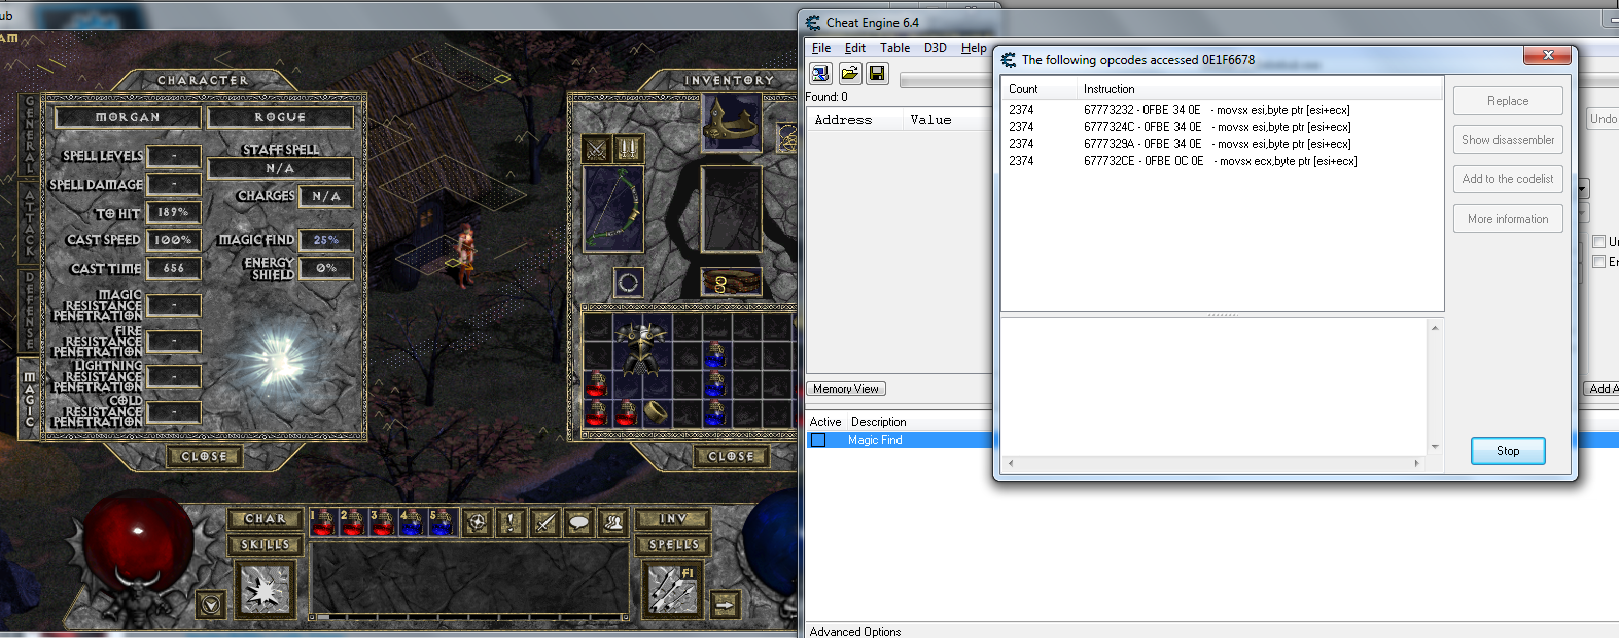Enable the Unrandomizer checkbox at right edge

(1598, 242)
